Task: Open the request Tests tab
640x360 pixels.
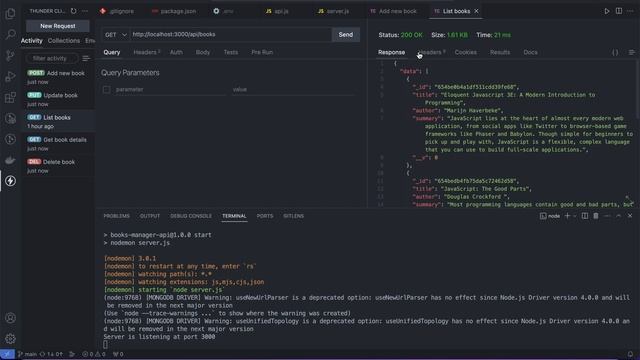Action: coord(231,52)
